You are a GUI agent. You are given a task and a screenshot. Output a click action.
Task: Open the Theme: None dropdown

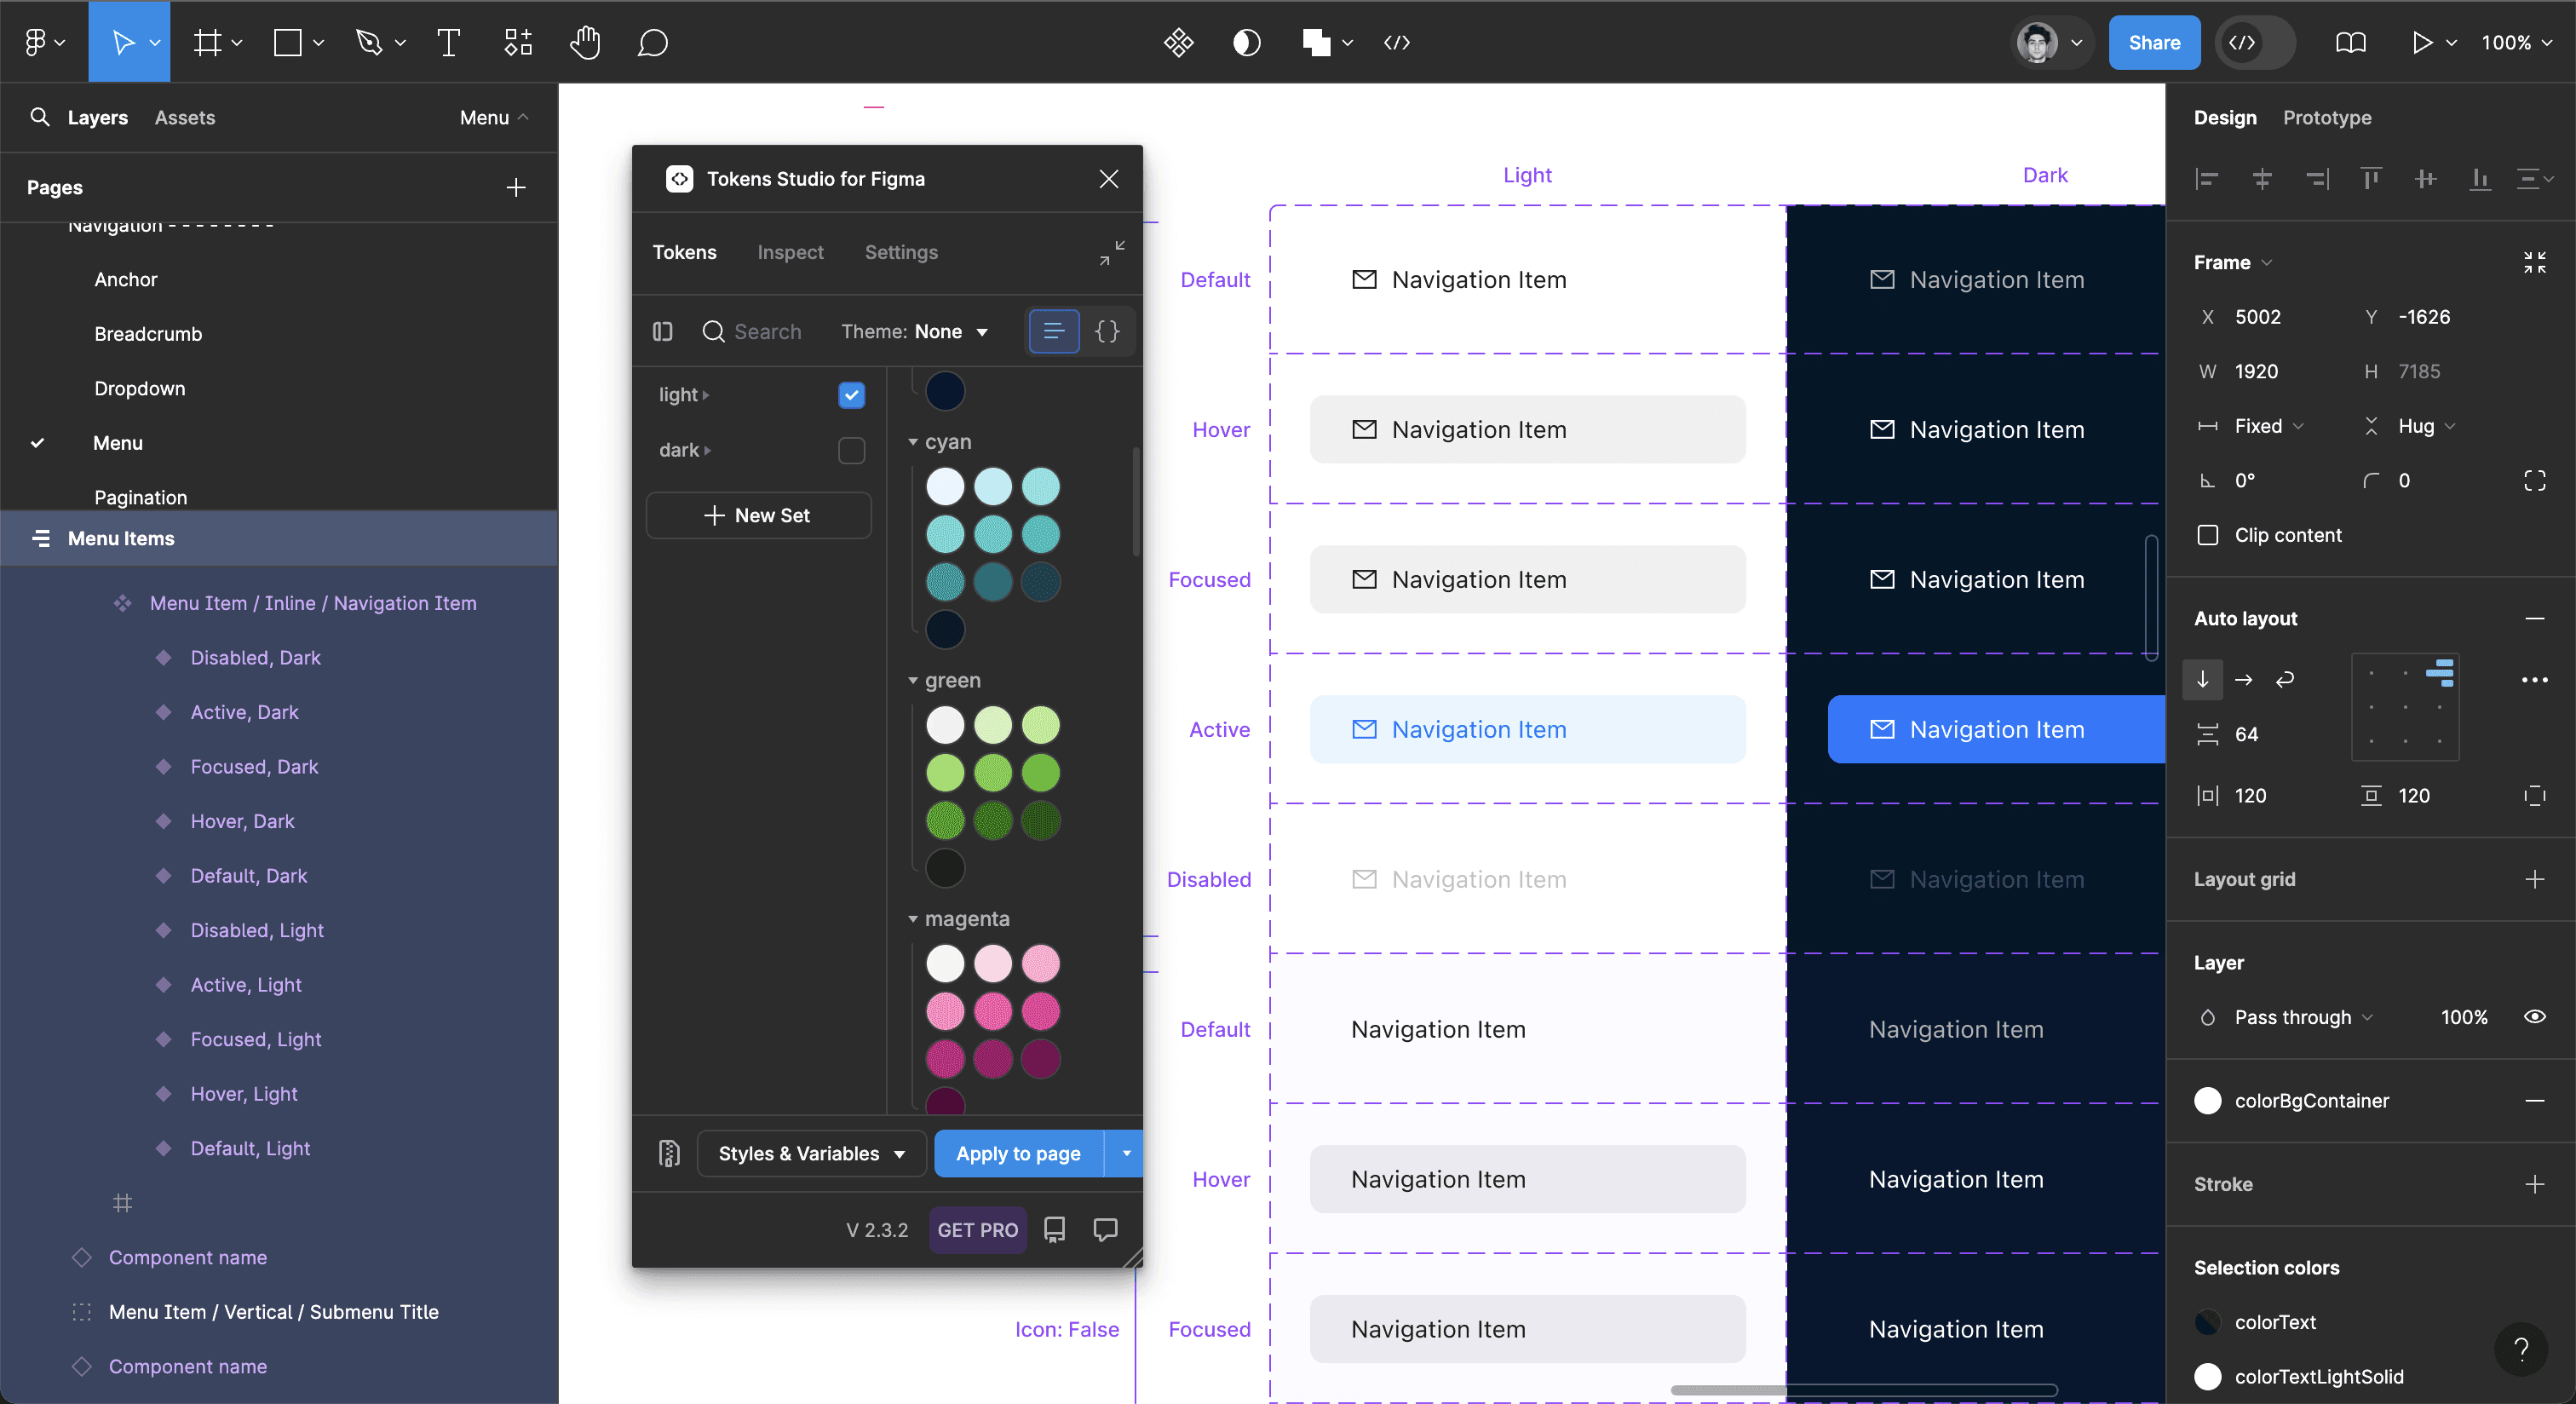(915, 331)
